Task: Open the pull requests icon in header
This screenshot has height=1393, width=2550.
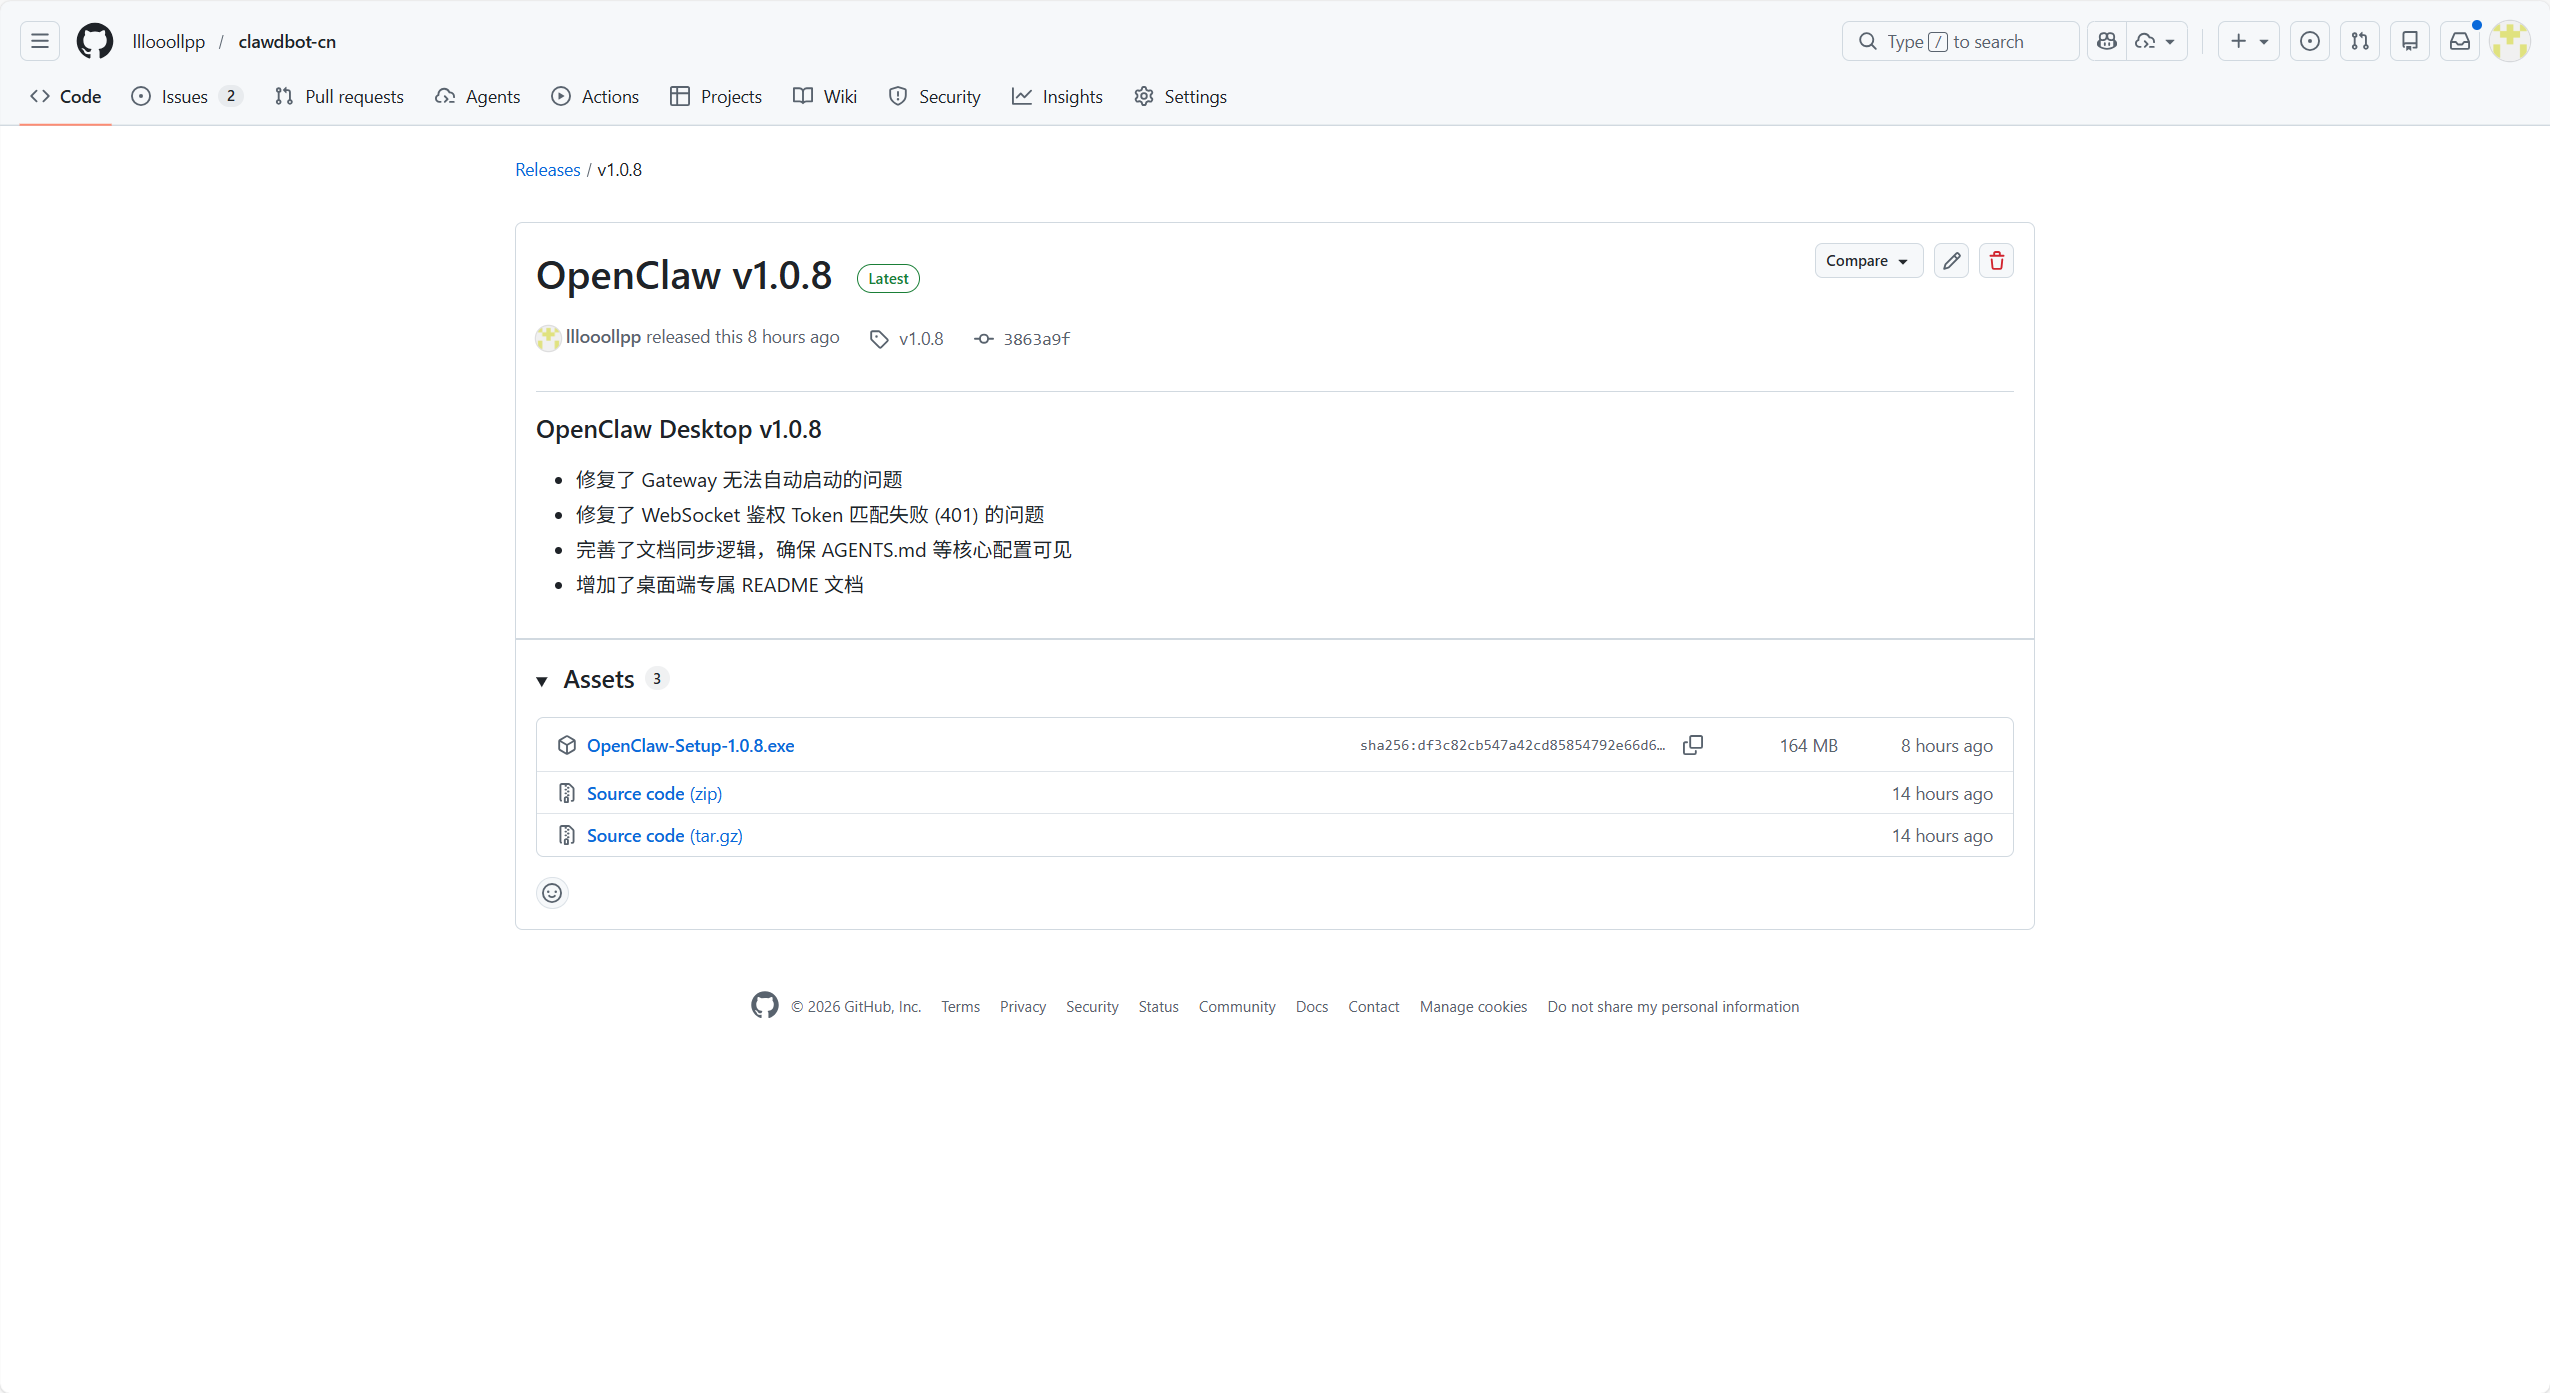Action: pos(2359,41)
